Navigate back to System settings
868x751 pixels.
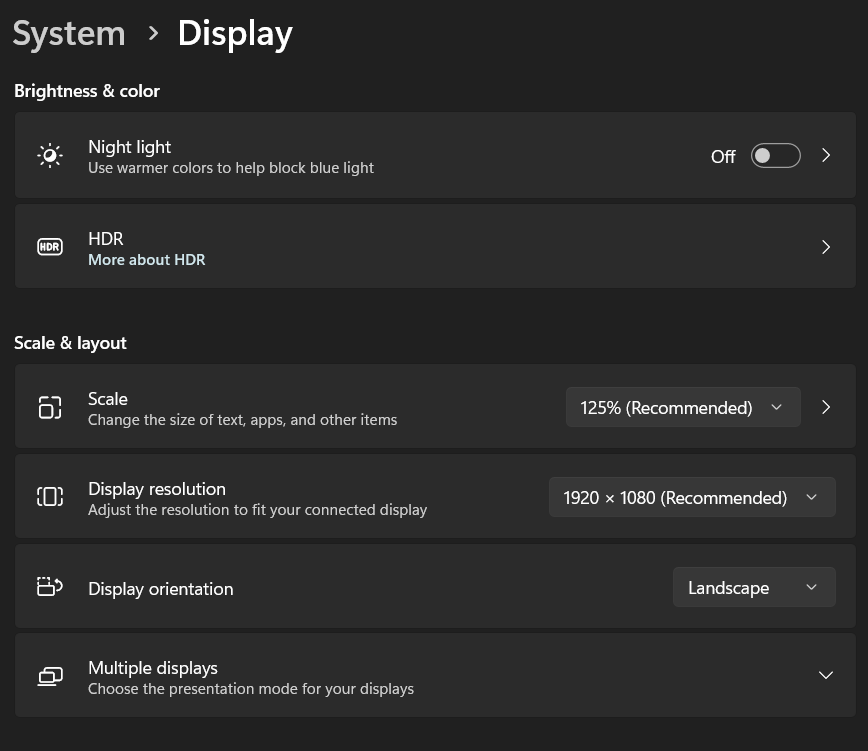(68, 33)
